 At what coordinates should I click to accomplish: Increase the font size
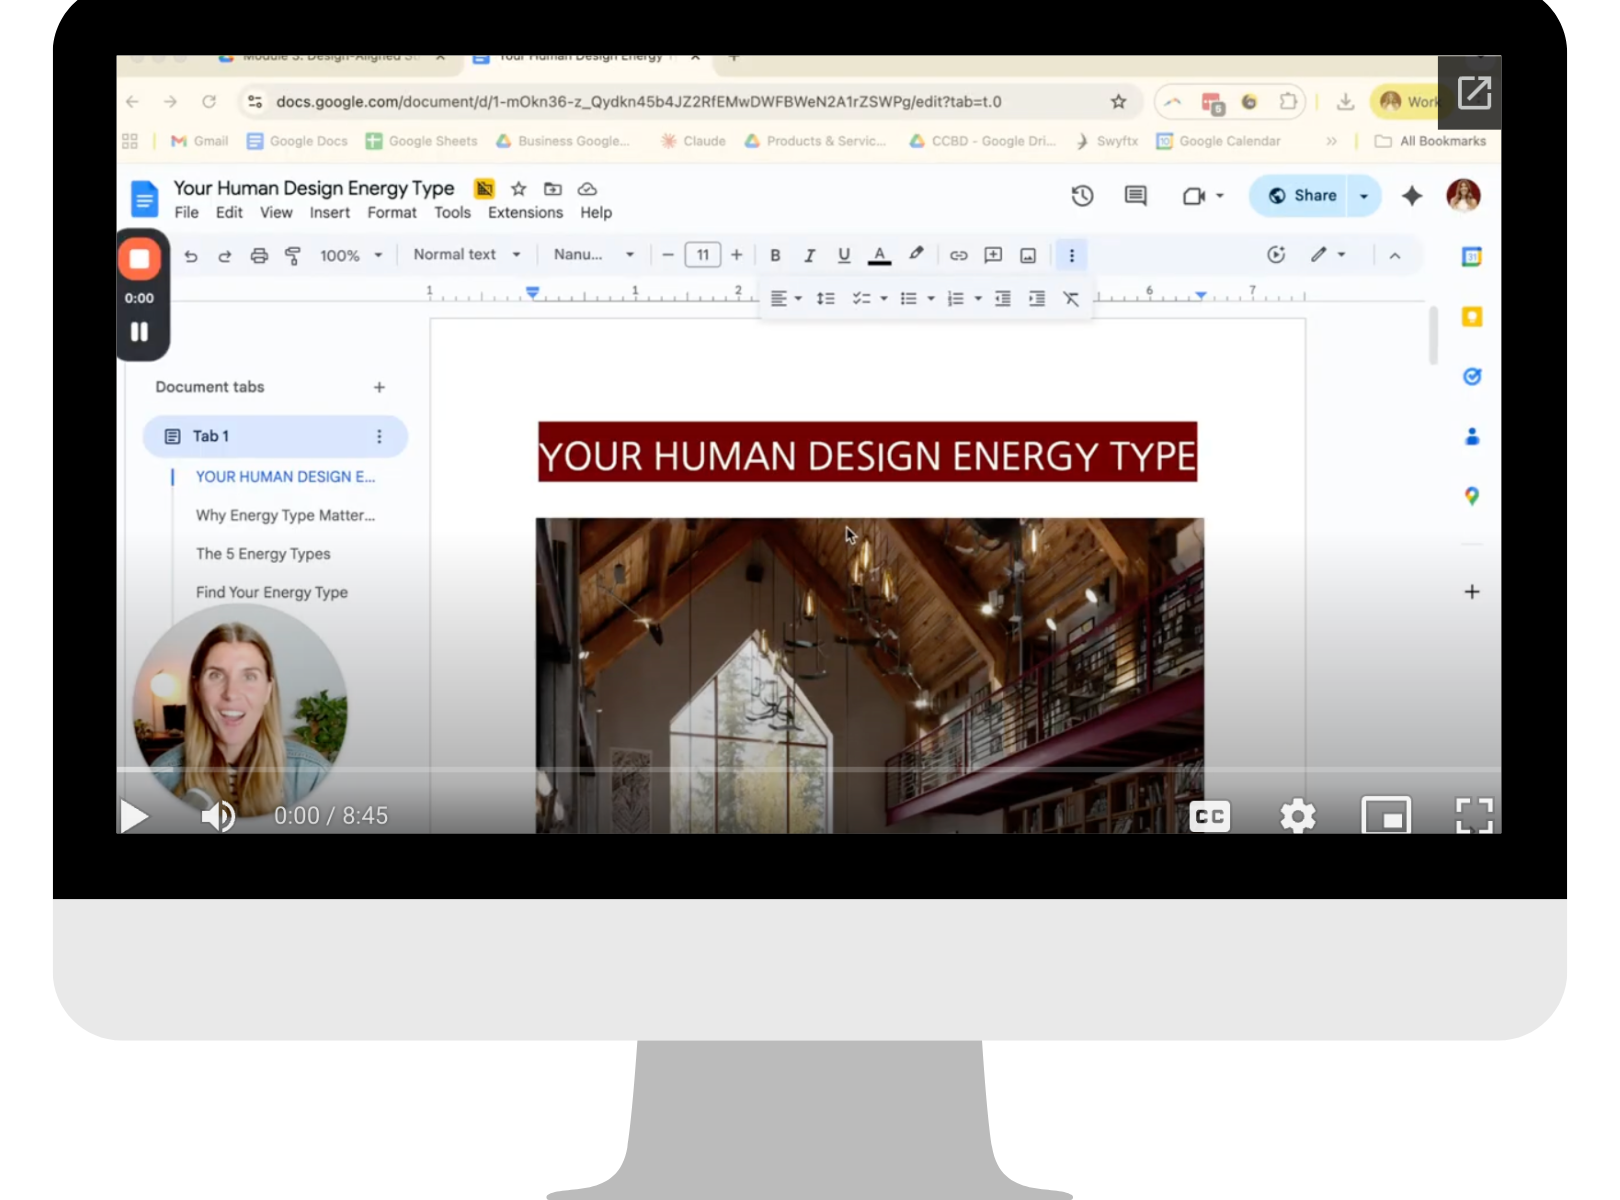click(737, 255)
